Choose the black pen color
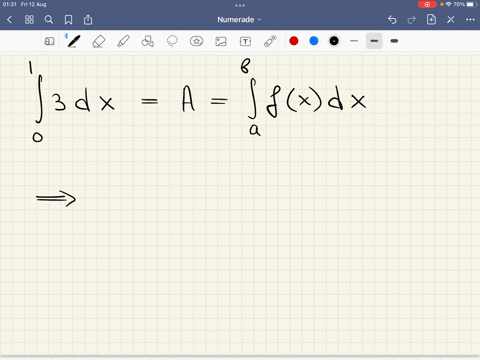This screenshot has height=360, width=480. pos(334,41)
